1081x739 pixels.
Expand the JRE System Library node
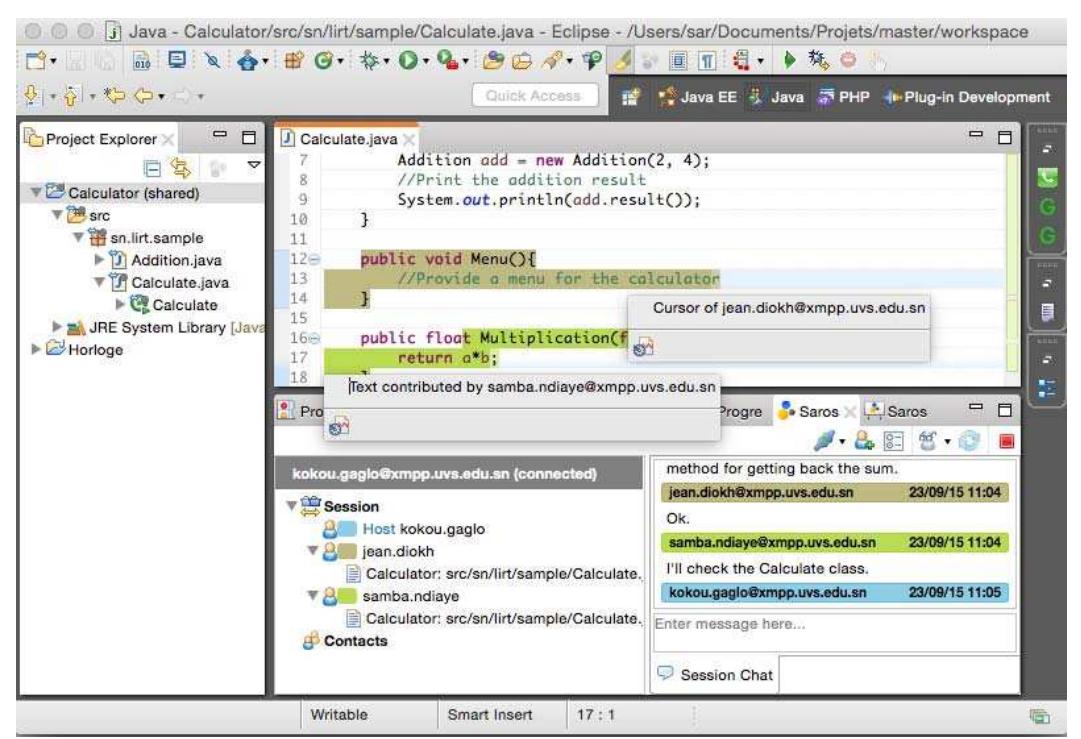click(57, 326)
